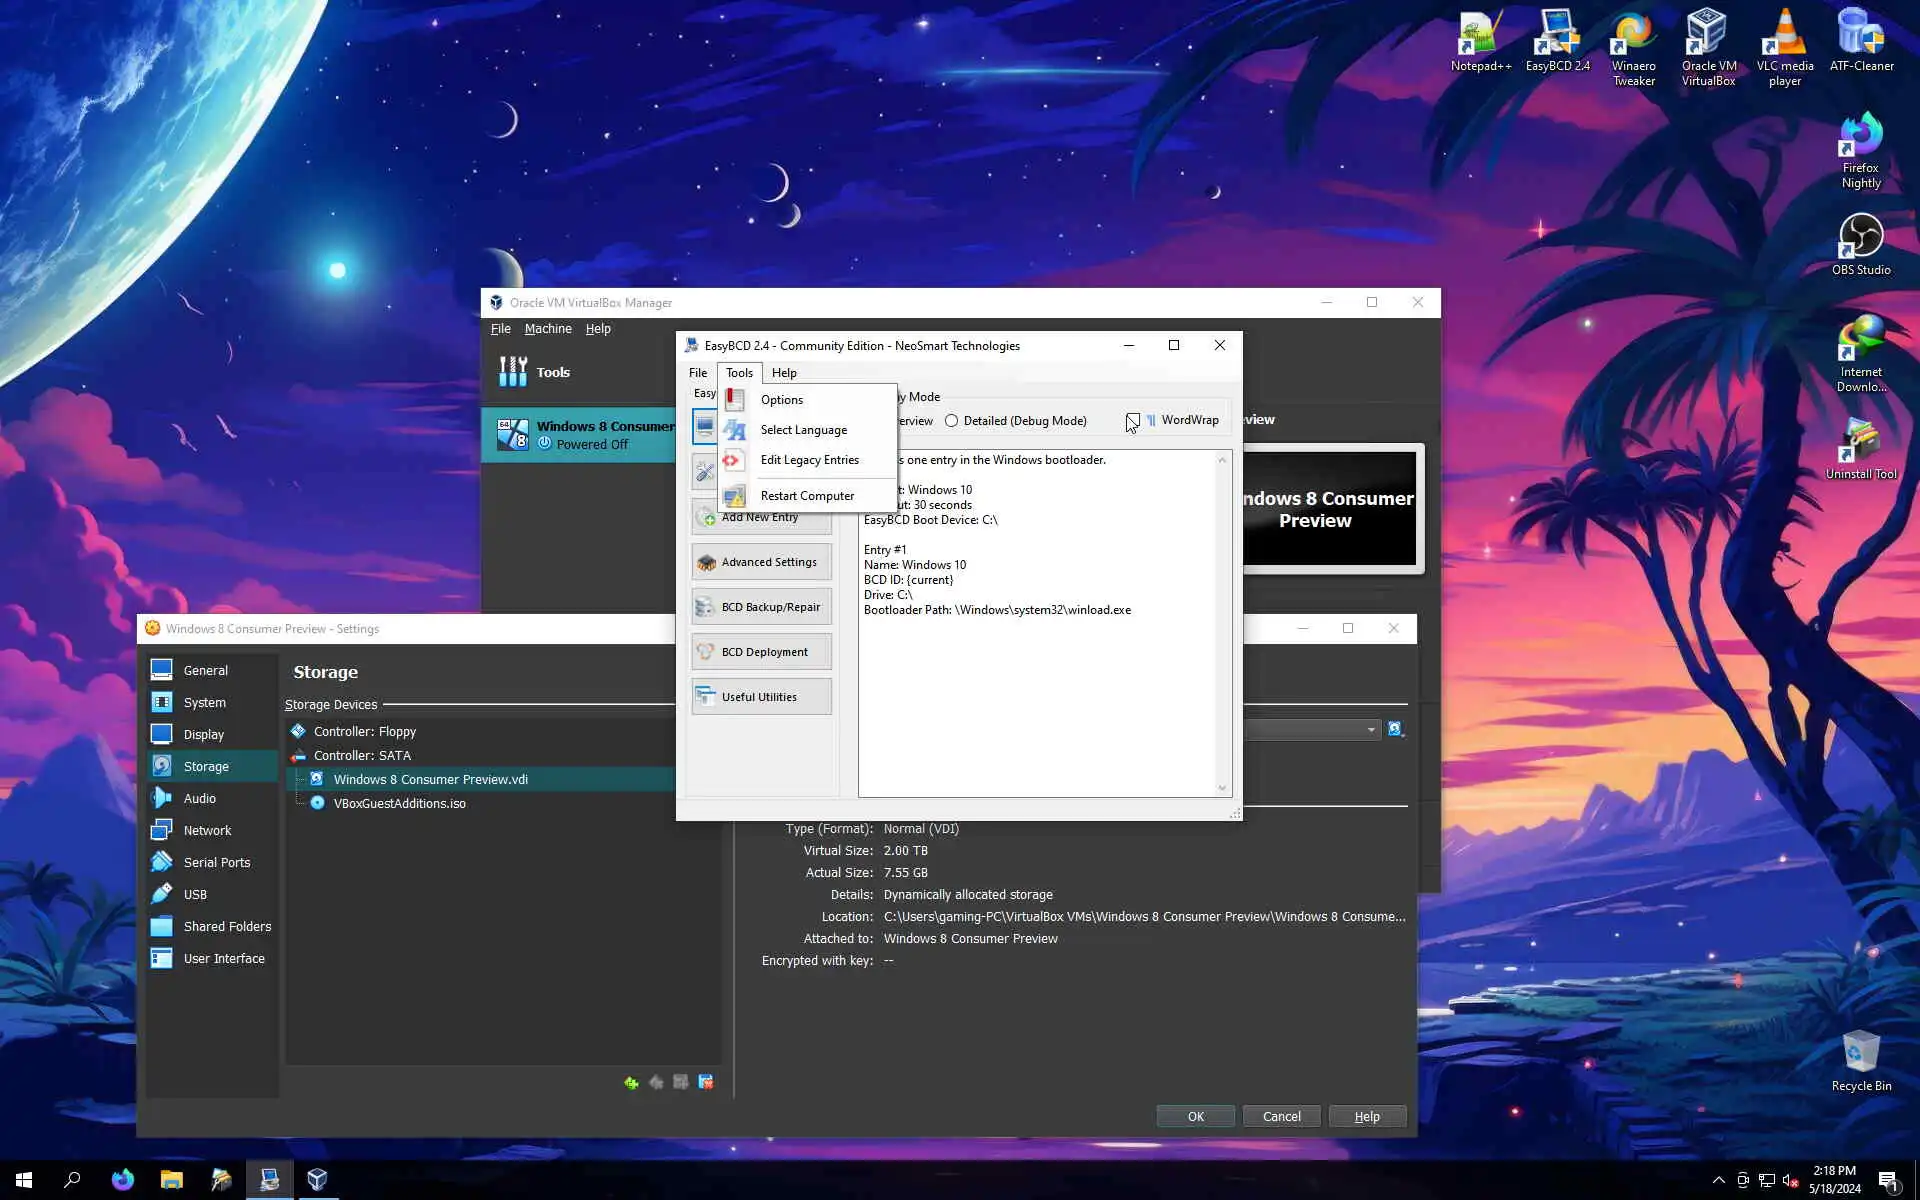Click the remove attachment icon below storage tree
This screenshot has width=1920, height=1200.
coord(706,1082)
